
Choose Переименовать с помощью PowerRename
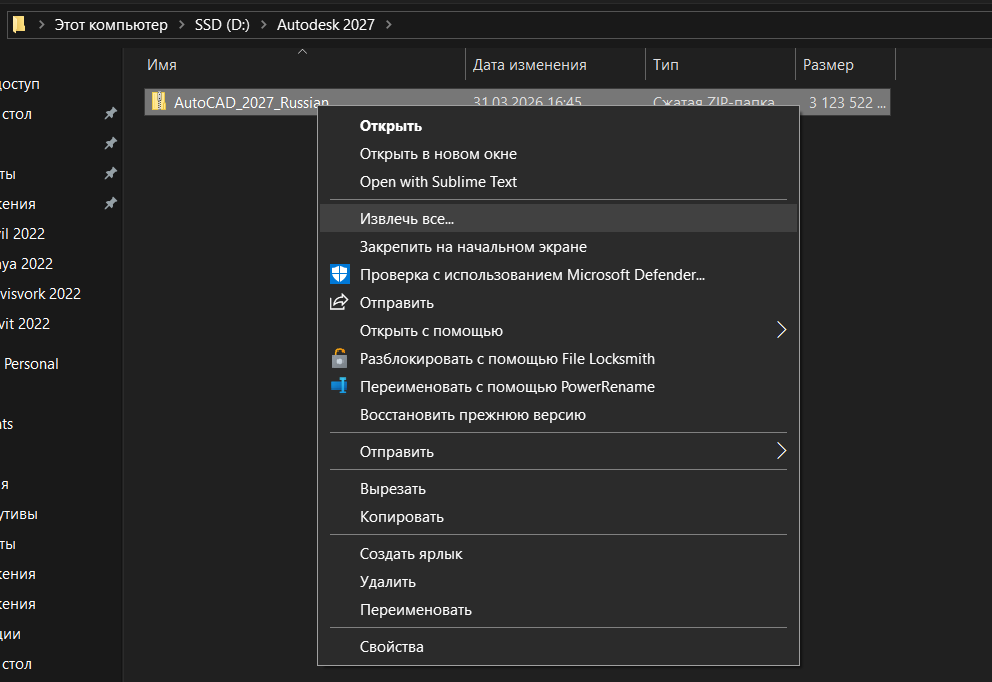click(507, 387)
